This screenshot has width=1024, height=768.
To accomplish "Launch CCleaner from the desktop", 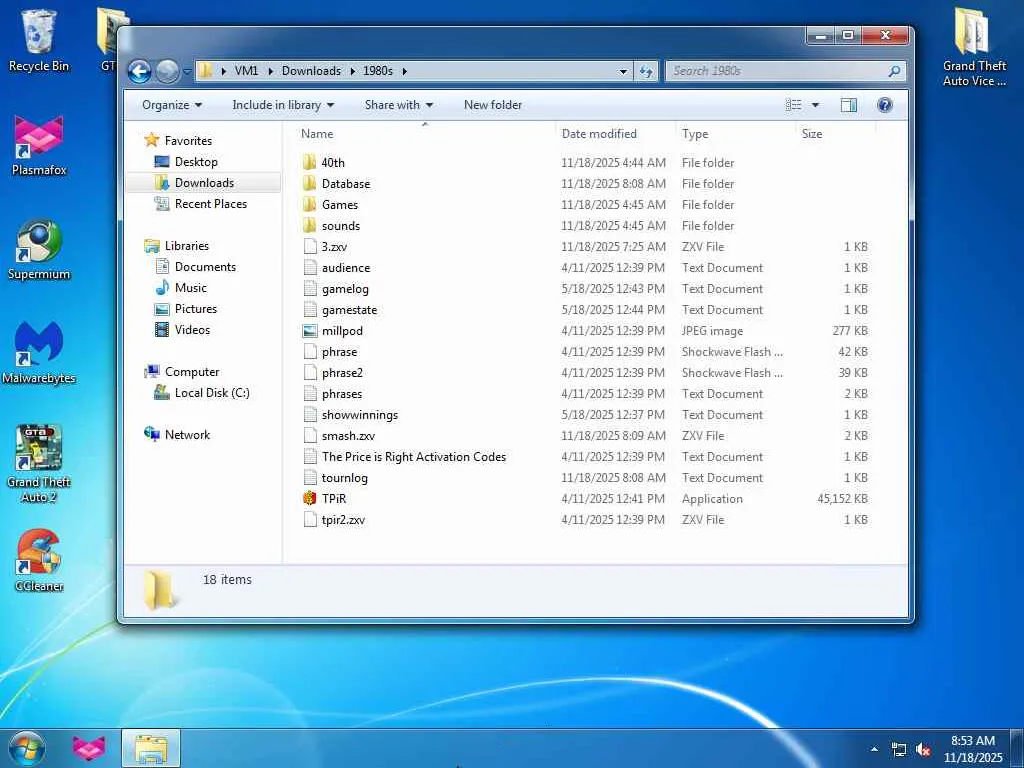I will tap(39, 560).
